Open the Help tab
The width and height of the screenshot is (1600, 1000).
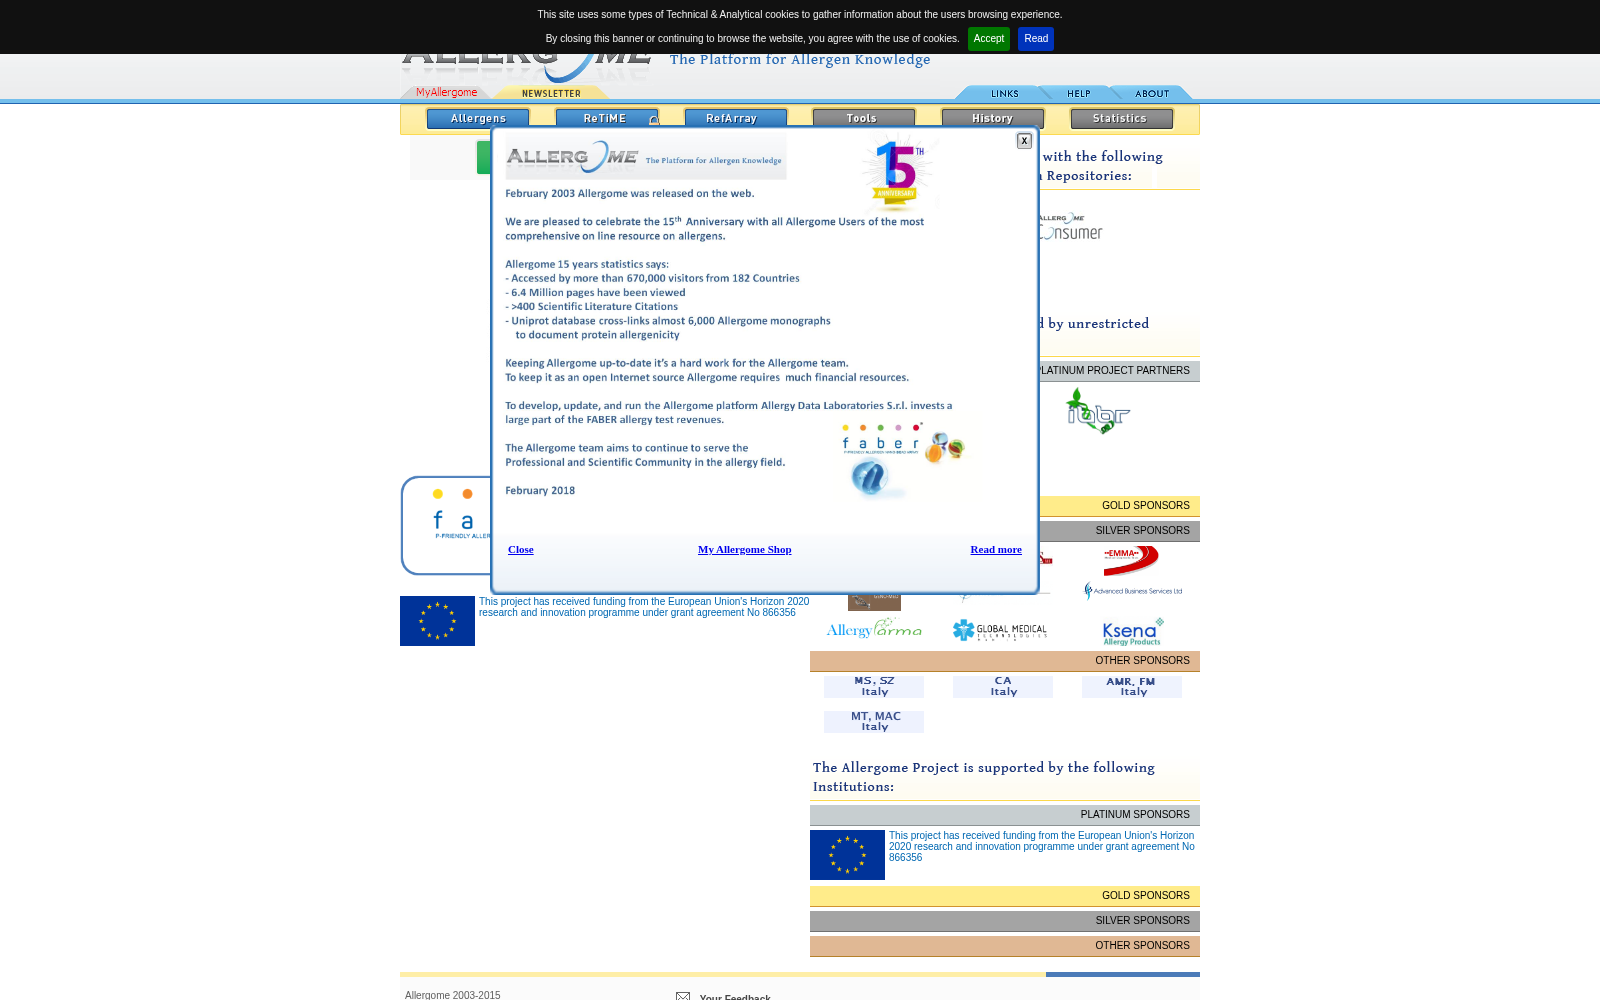[x=1079, y=93]
